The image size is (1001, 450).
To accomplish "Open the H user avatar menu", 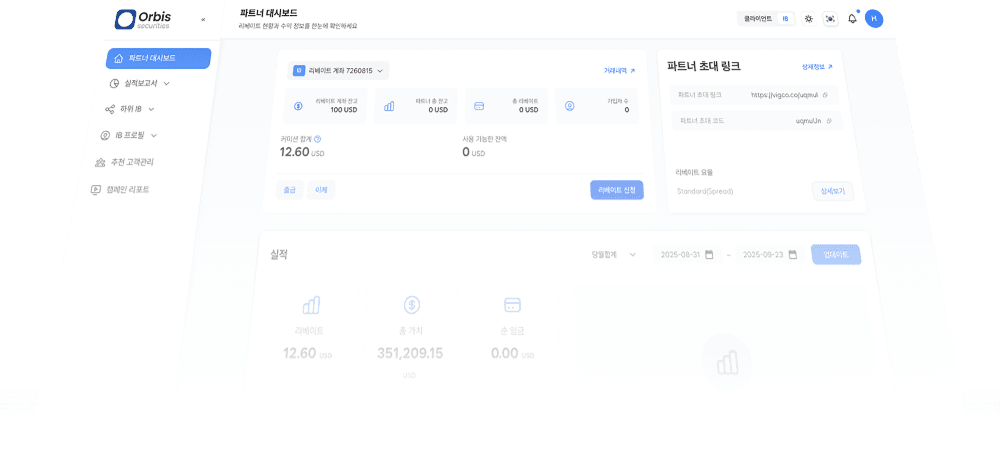I will coord(874,19).
